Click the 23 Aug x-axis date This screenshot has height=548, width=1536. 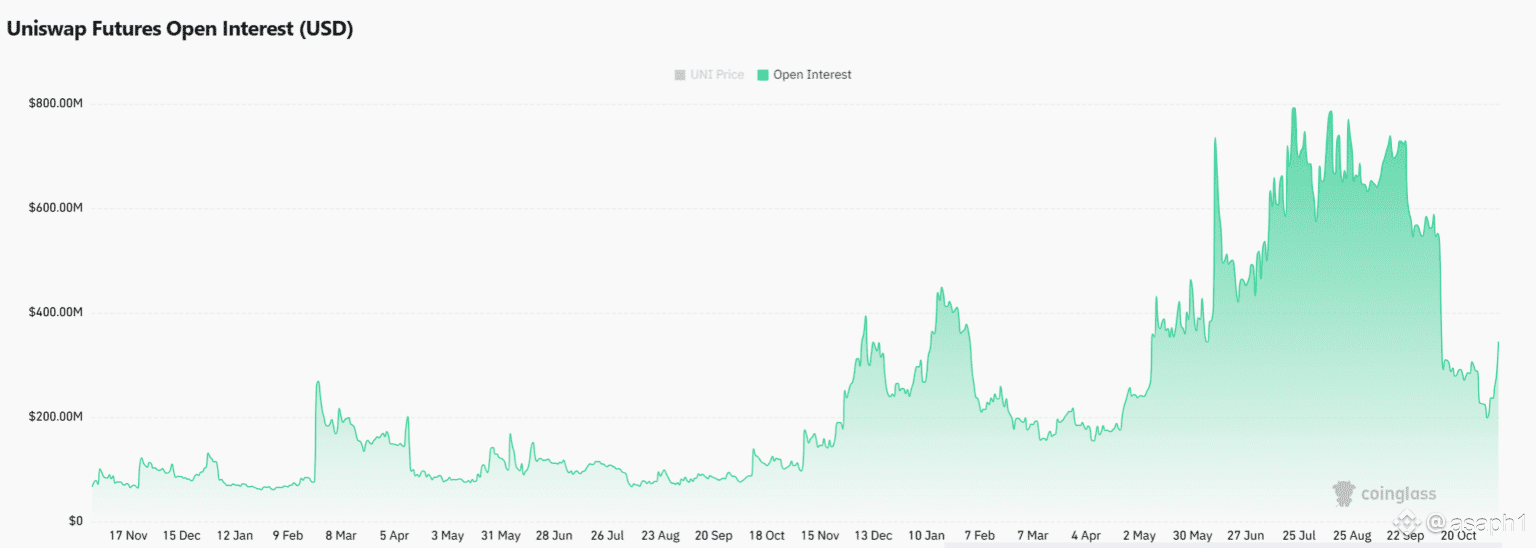click(x=660, y=536)
